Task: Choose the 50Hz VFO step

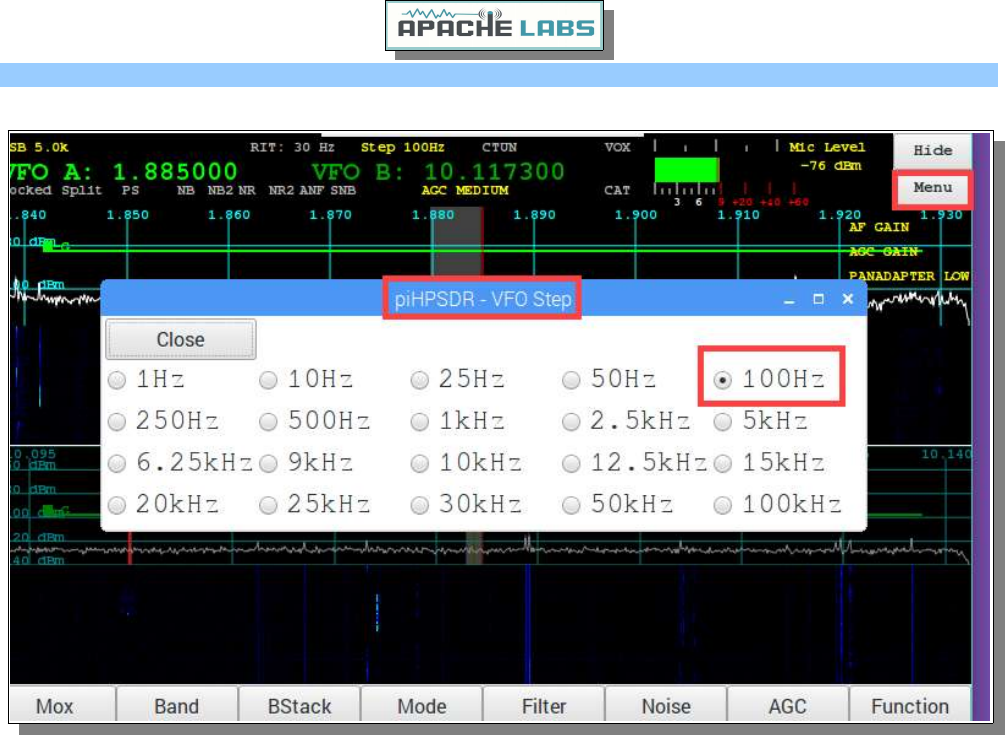Action: point(570,380)
